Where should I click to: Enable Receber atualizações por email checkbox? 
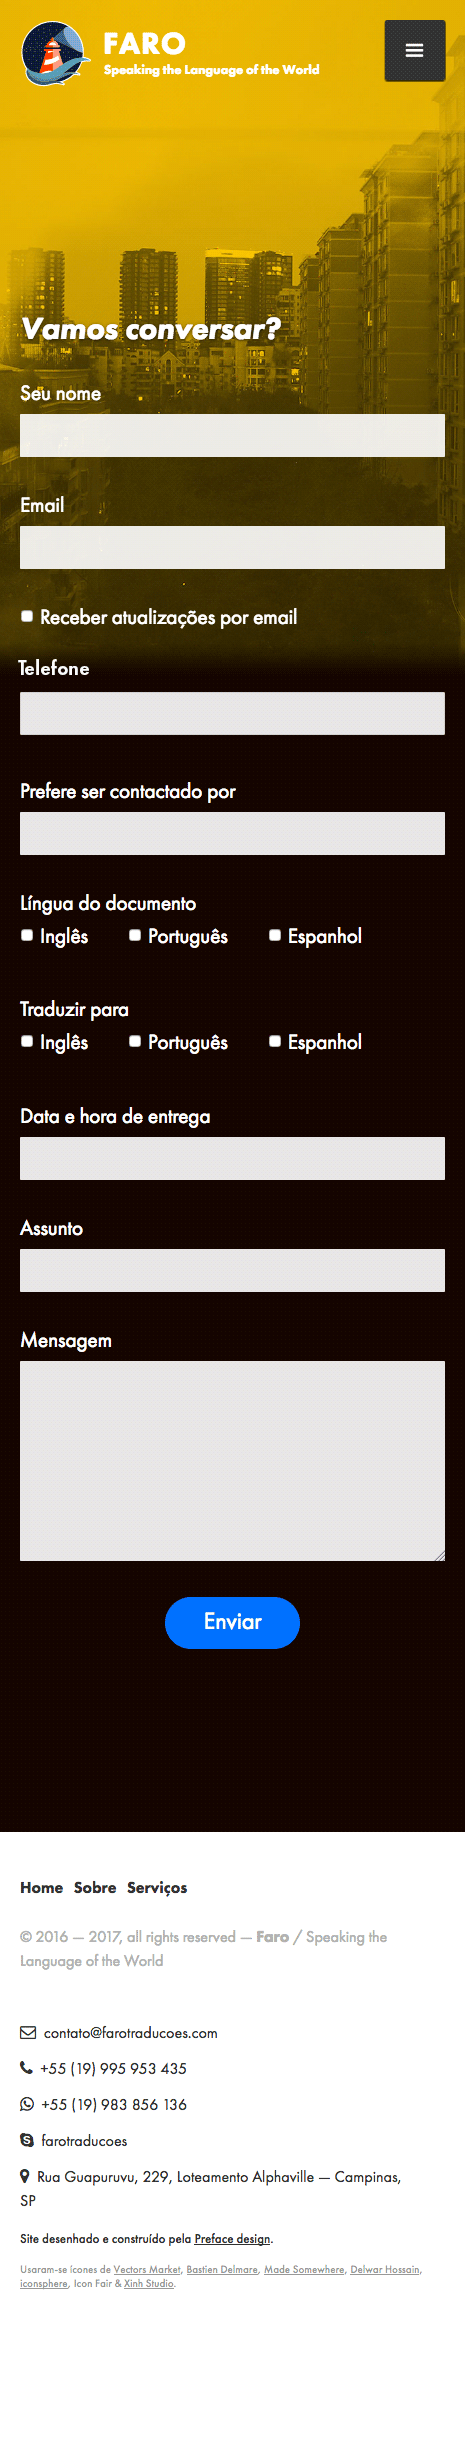click(27, 616)
